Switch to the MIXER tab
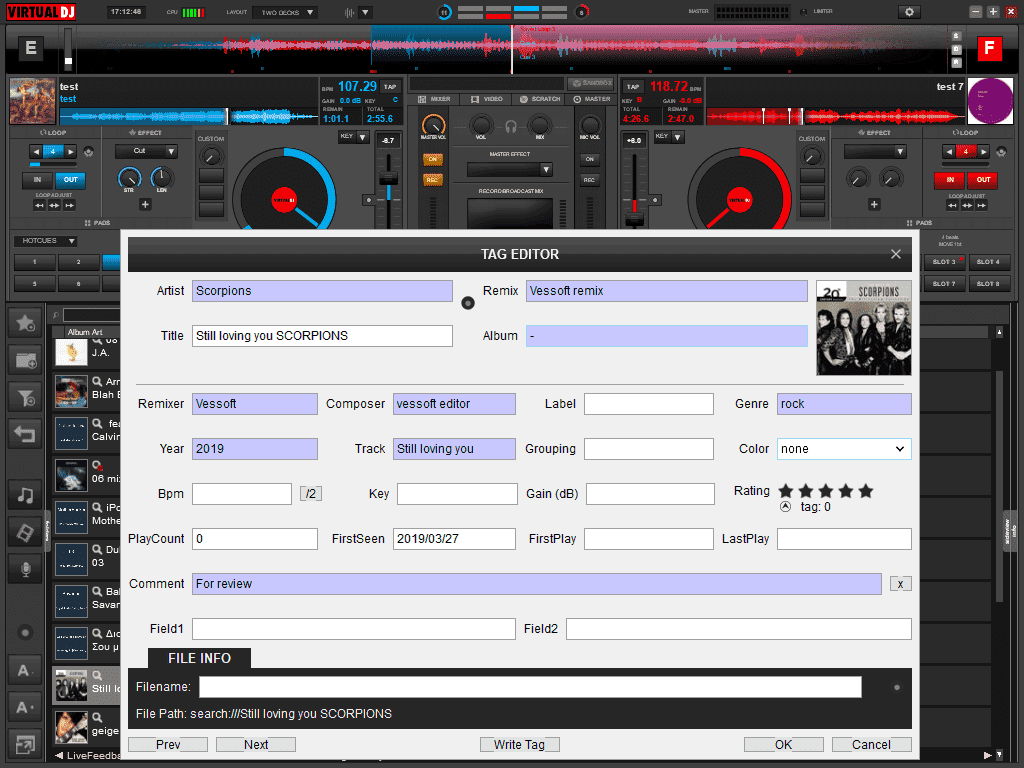 pos(434,99)
